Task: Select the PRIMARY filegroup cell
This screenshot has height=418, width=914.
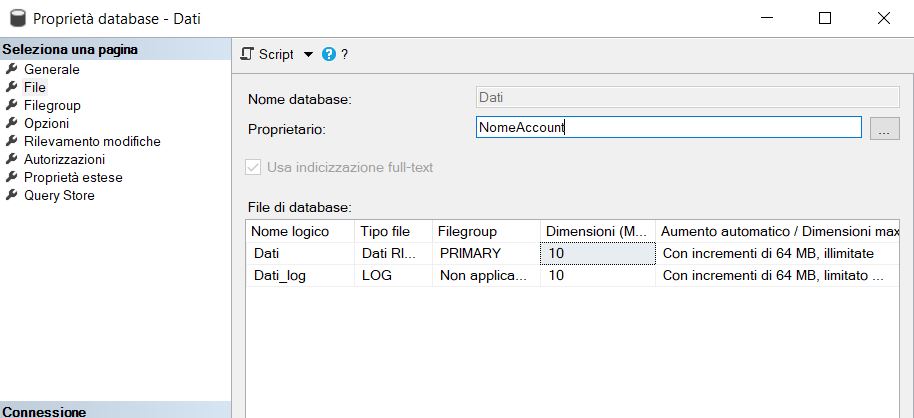Action: coord(470,254)
